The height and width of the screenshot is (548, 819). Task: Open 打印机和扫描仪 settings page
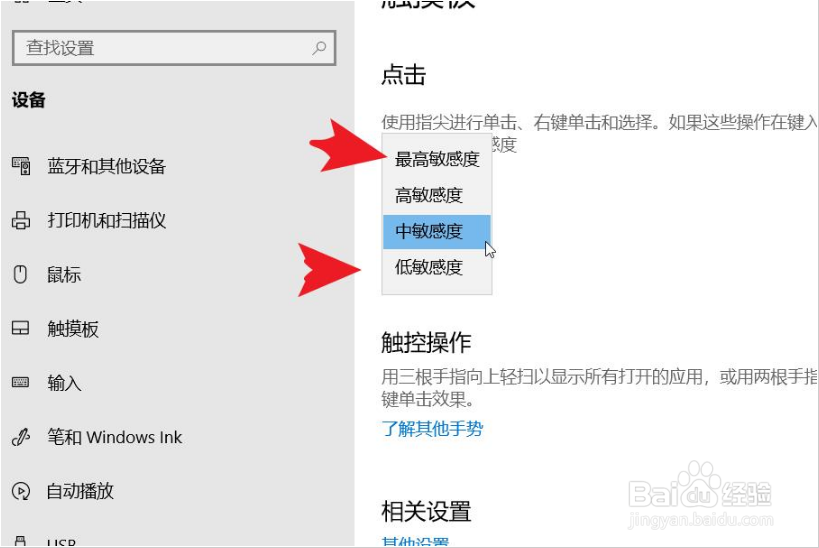[107, 220]
